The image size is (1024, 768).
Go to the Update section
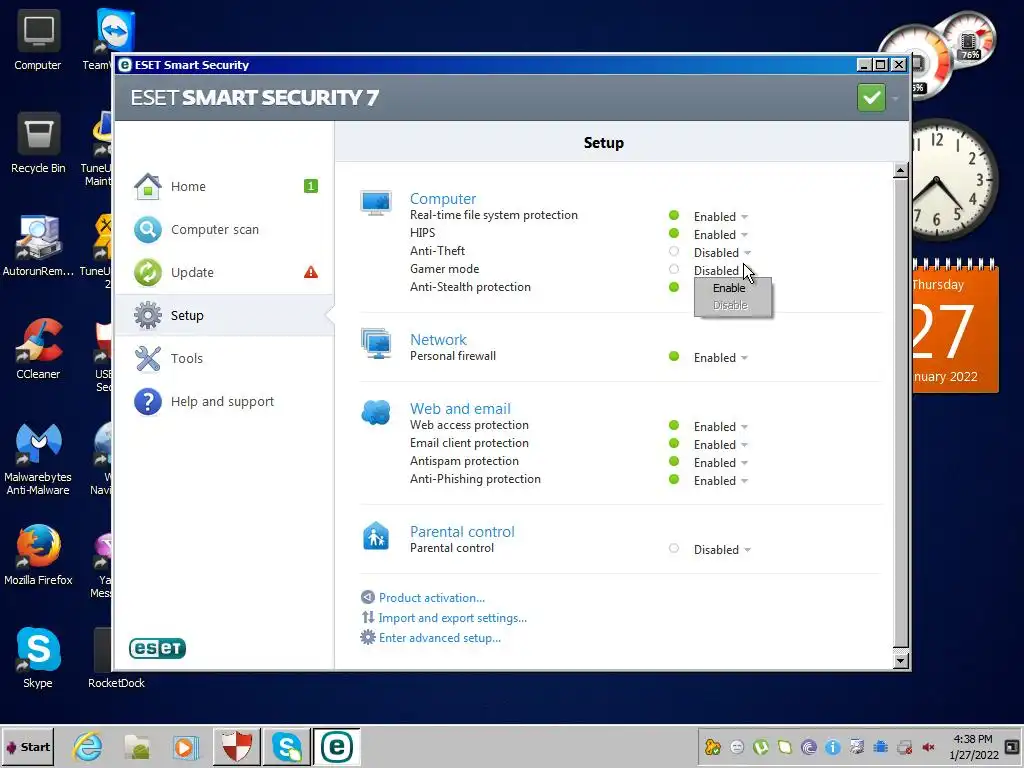pyautogui.click(x=225, y=272)
